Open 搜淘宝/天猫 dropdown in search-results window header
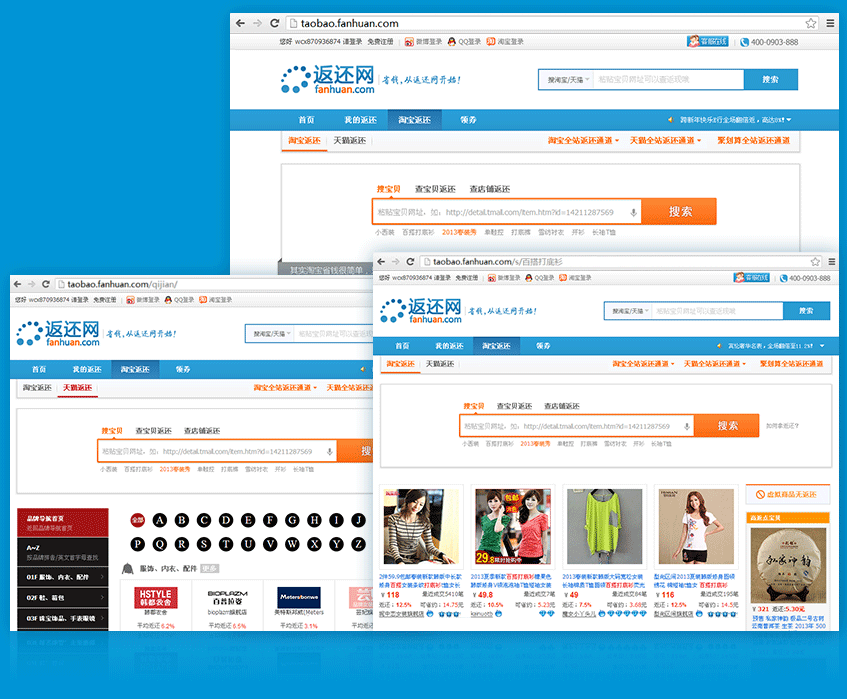 [x=628, y=311]
